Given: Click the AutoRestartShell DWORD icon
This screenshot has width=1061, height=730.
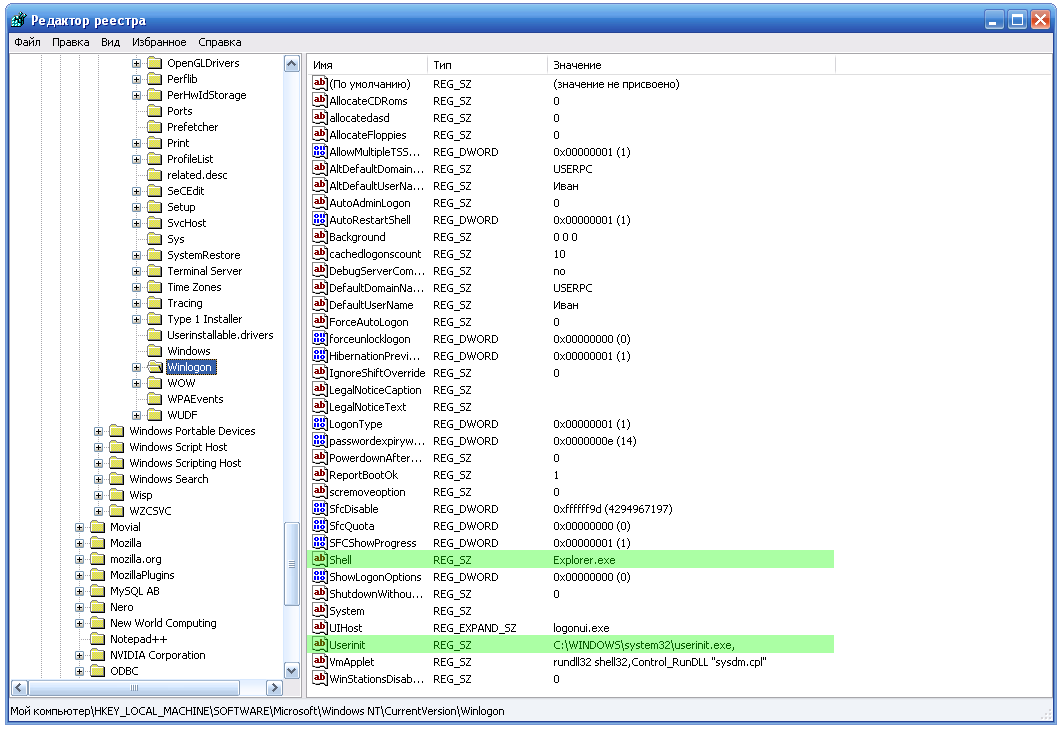Looking at the screenshot, I should pos(320,220).
